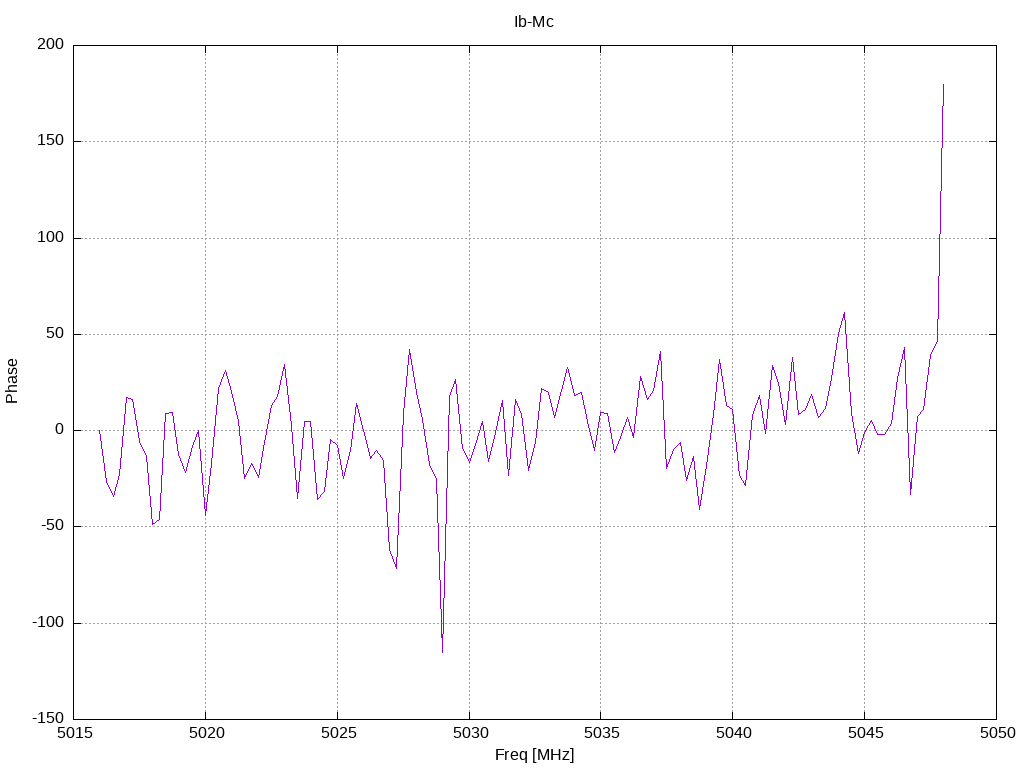This screenshot has width=1024, height=768.
Task: Click x-axis tick label 5035
Action: 601,733
